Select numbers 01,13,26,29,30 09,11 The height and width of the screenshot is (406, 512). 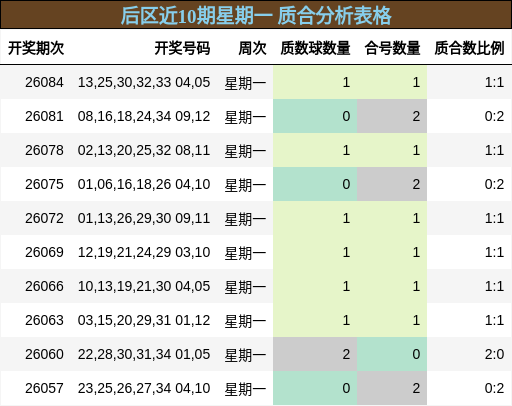pyautogui.click(x=144, y=218)
